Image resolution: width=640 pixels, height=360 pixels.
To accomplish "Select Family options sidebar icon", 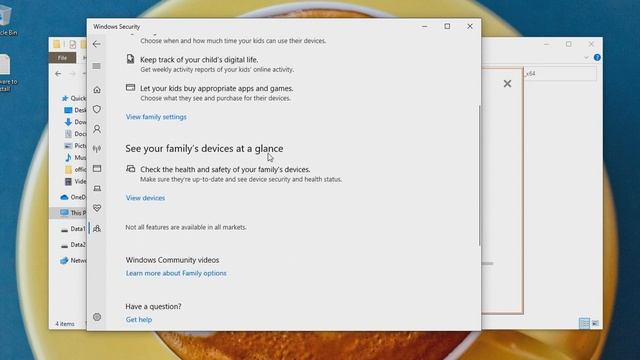I will click(97, 228).
